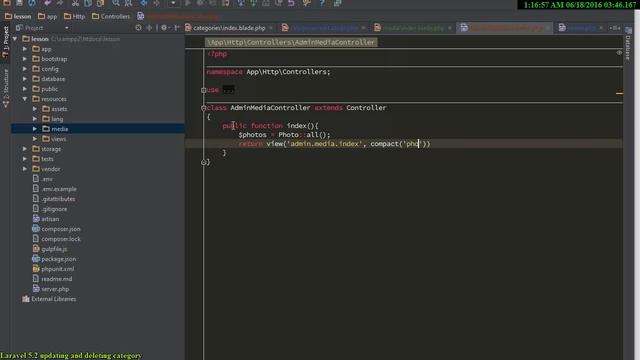This screenshot has height=360, width=640.
Task: Click inspection eye icon at editor top right
Action: [619, 53]
